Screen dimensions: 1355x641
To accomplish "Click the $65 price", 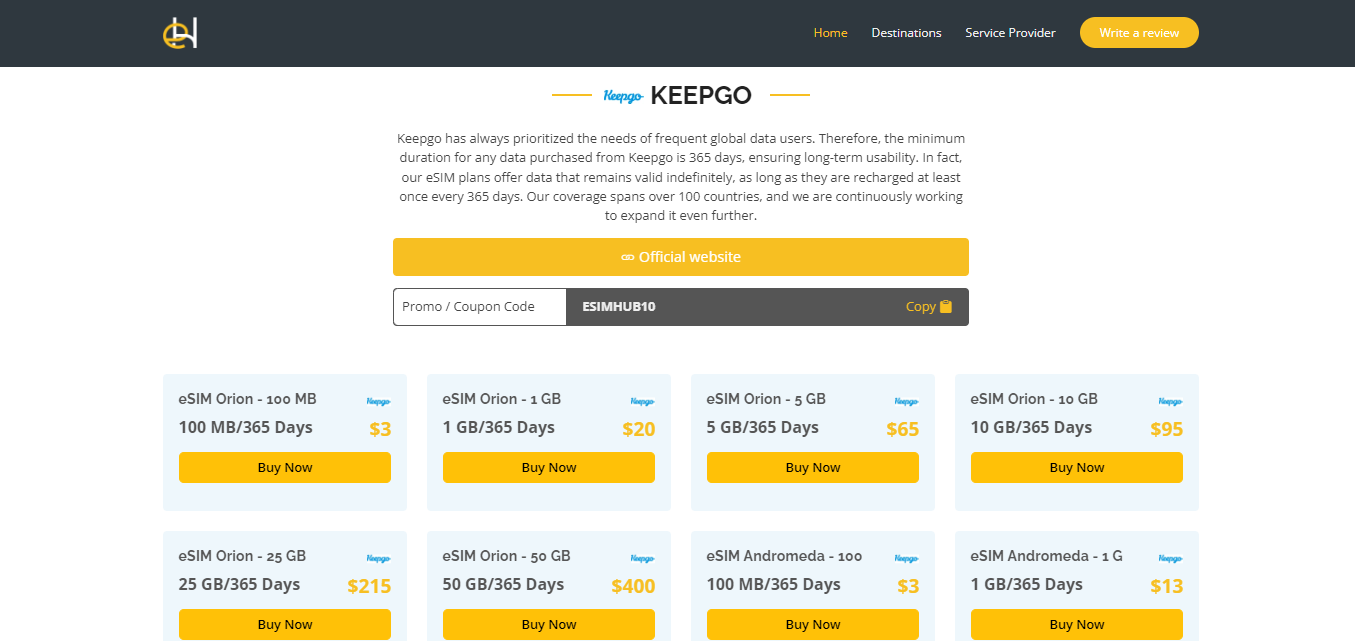I will coord(902,430).
